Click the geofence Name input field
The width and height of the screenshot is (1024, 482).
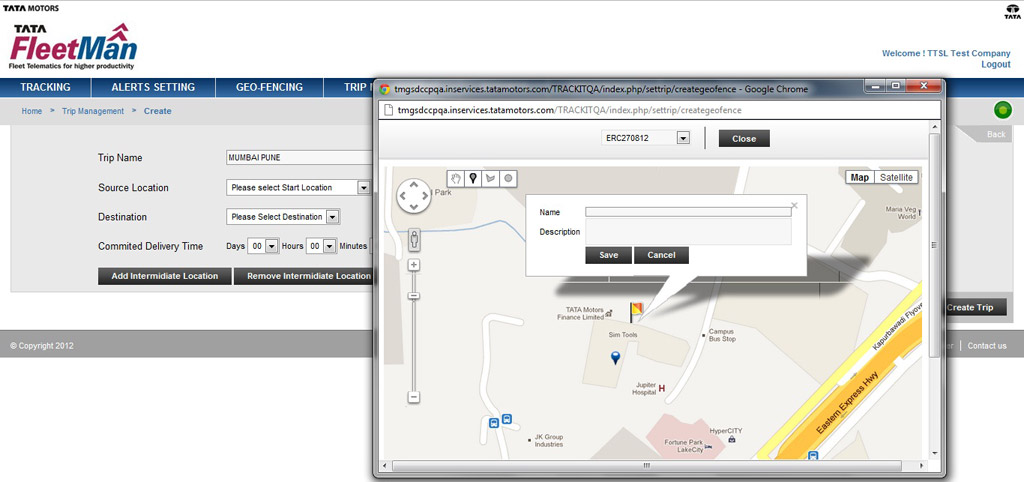click(x=688, y=212)
